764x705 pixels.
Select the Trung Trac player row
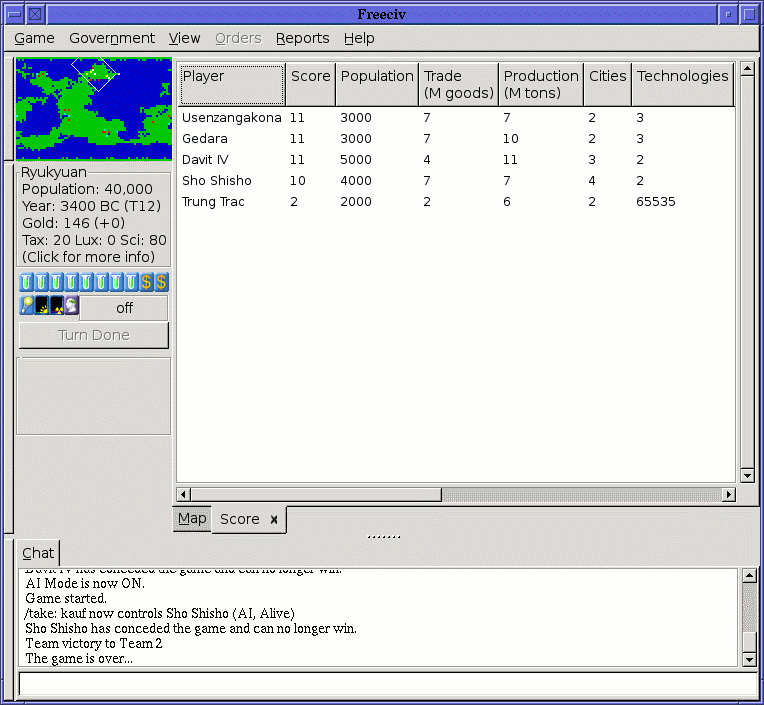(x=456, y=201)
